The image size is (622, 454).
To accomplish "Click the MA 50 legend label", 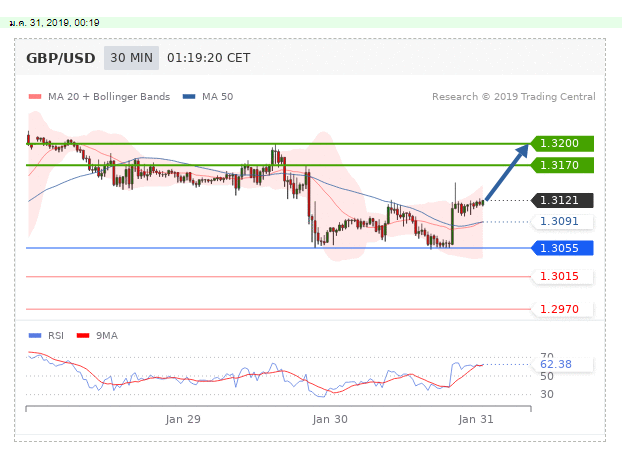I will (x=217, y=96).
